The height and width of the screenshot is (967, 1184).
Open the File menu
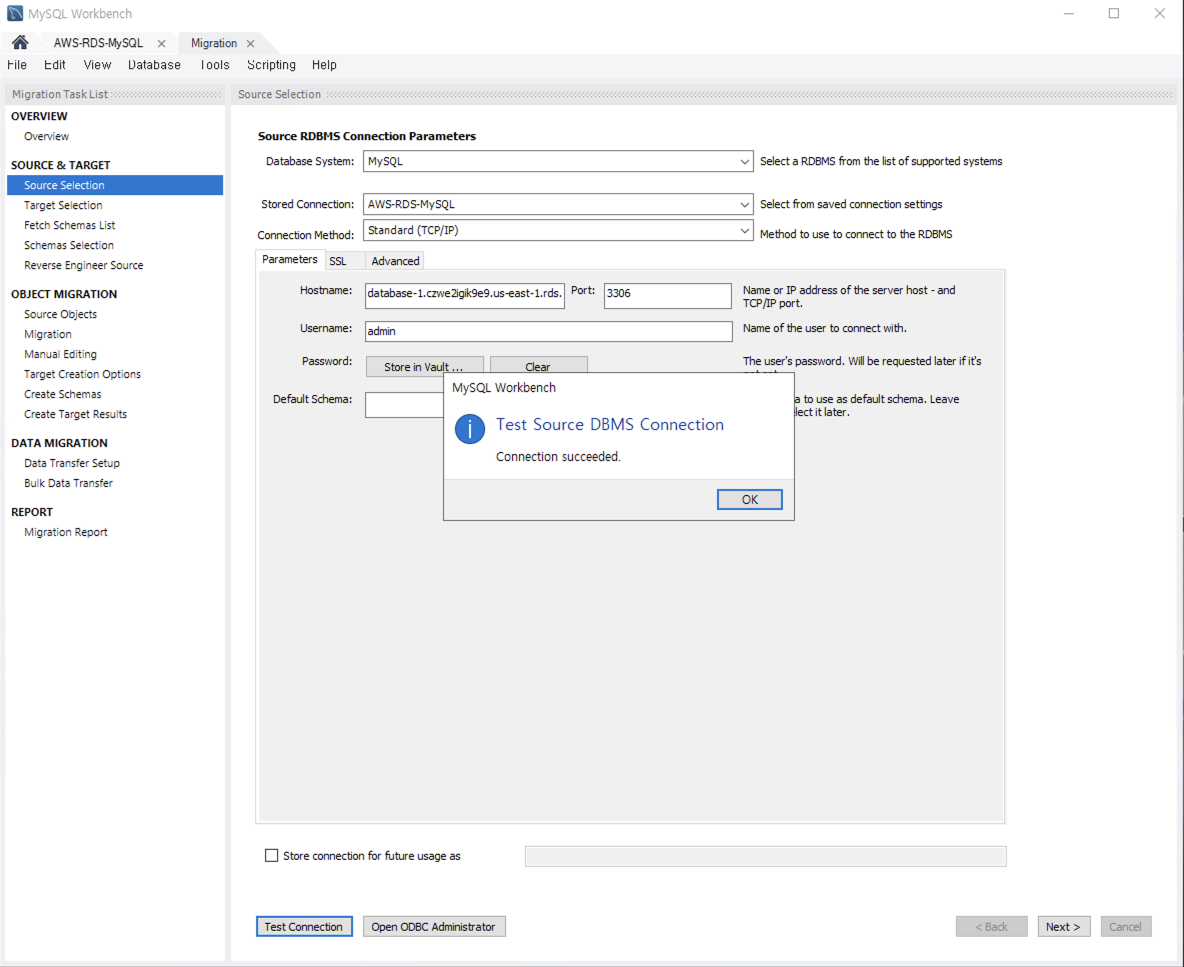(x=17, y=65)
